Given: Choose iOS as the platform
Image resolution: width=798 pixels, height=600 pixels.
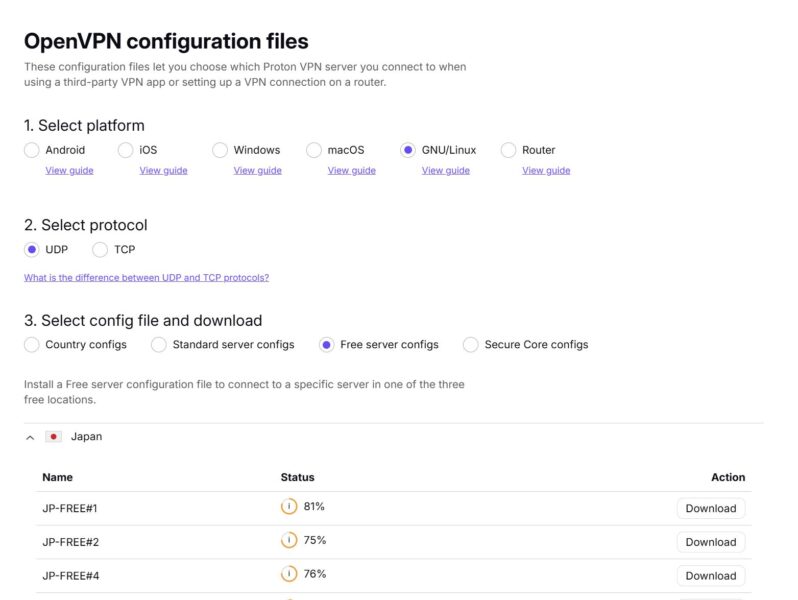Looking at the screenshot, I should point(126,150).
